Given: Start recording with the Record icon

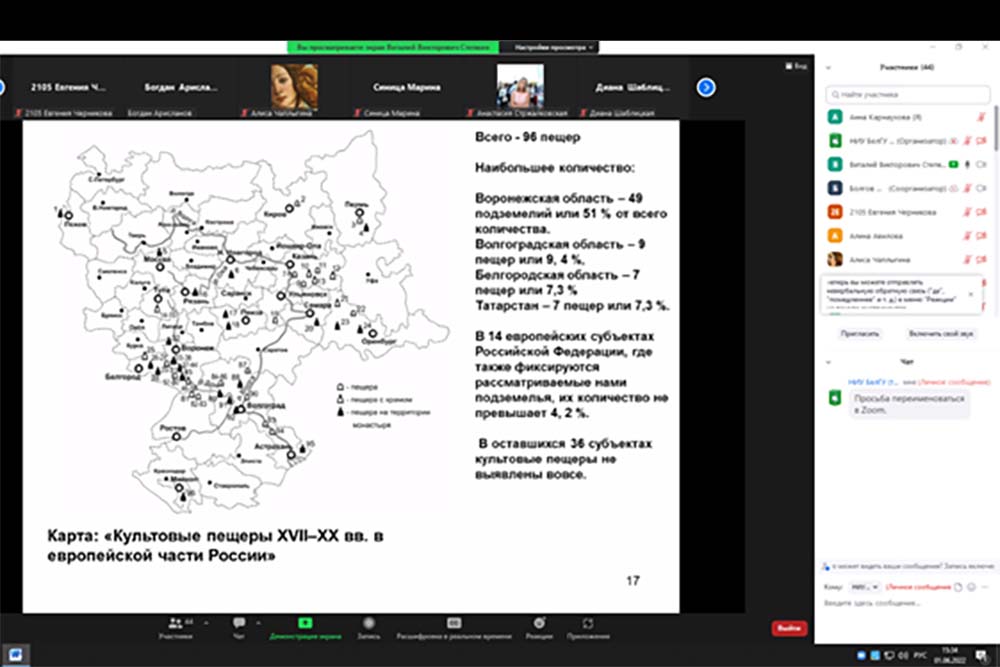Looking at the screenshot, I should pos(369,624).
